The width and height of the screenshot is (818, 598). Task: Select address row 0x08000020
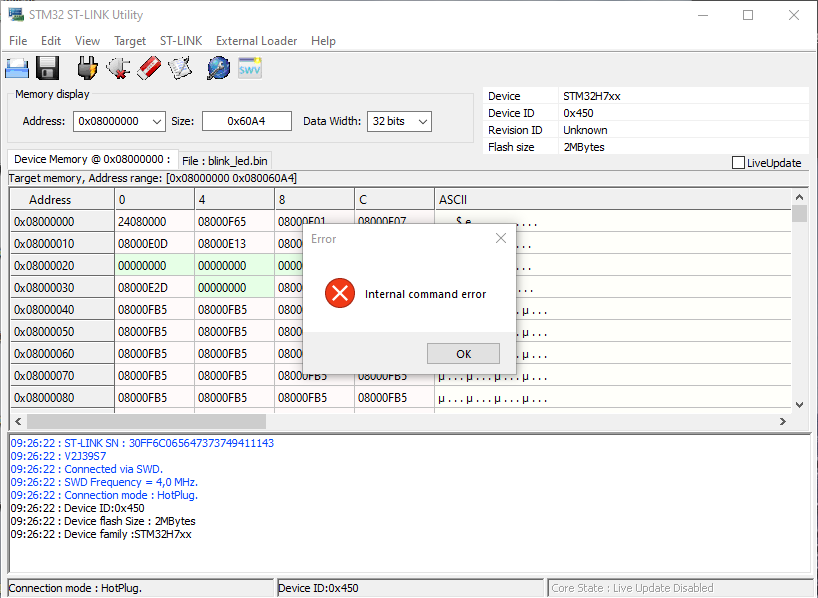[x=62, y=266]
